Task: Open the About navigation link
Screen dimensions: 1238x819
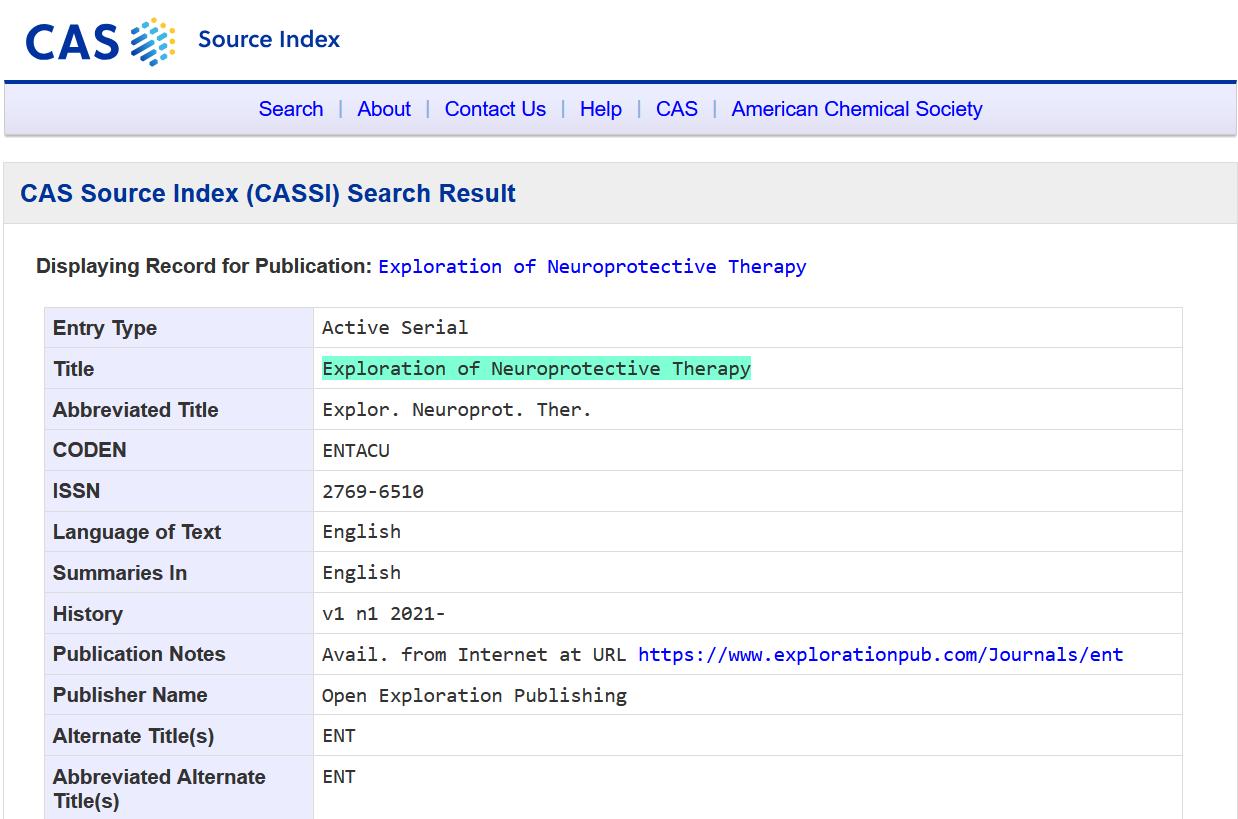Action: click(384, 109)
